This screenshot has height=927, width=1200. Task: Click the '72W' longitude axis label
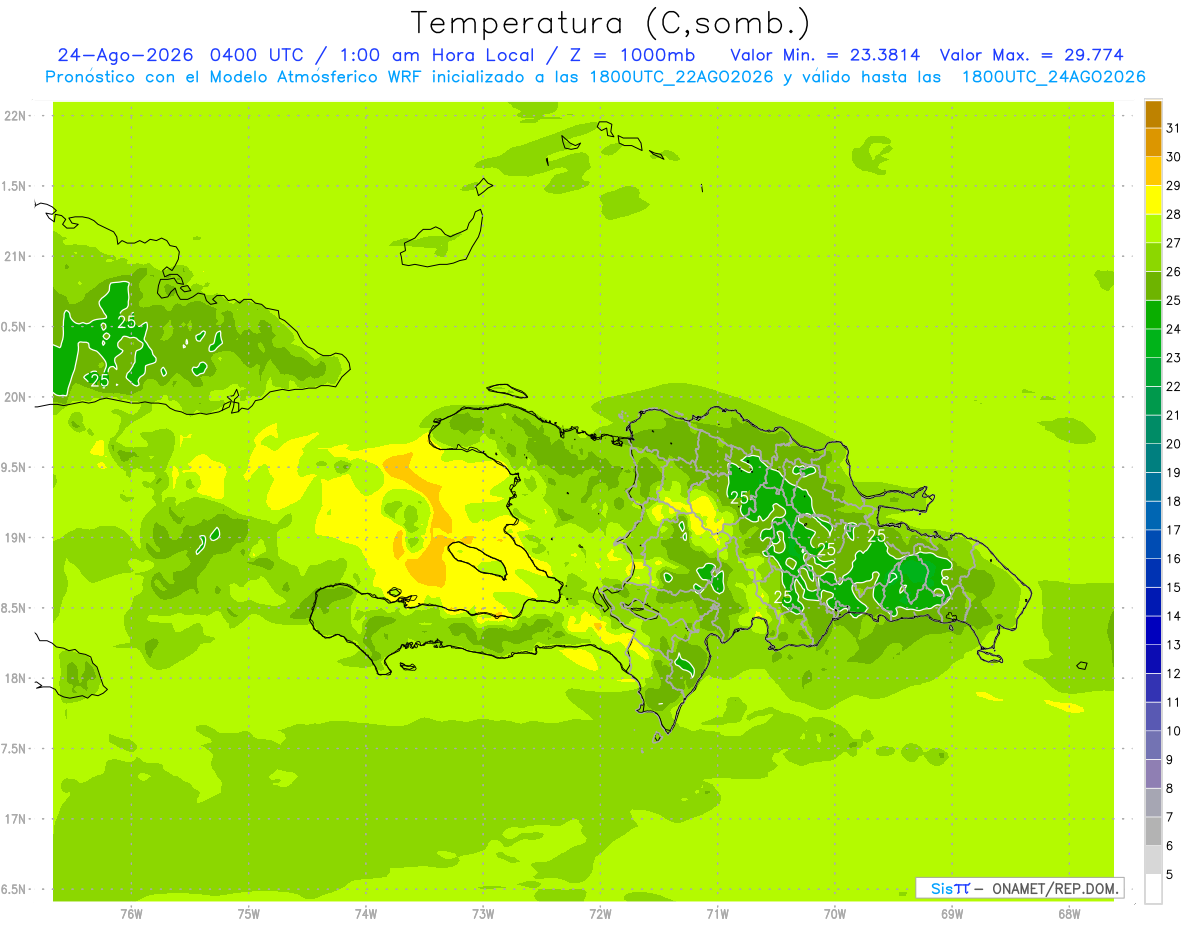pos(600,914)
